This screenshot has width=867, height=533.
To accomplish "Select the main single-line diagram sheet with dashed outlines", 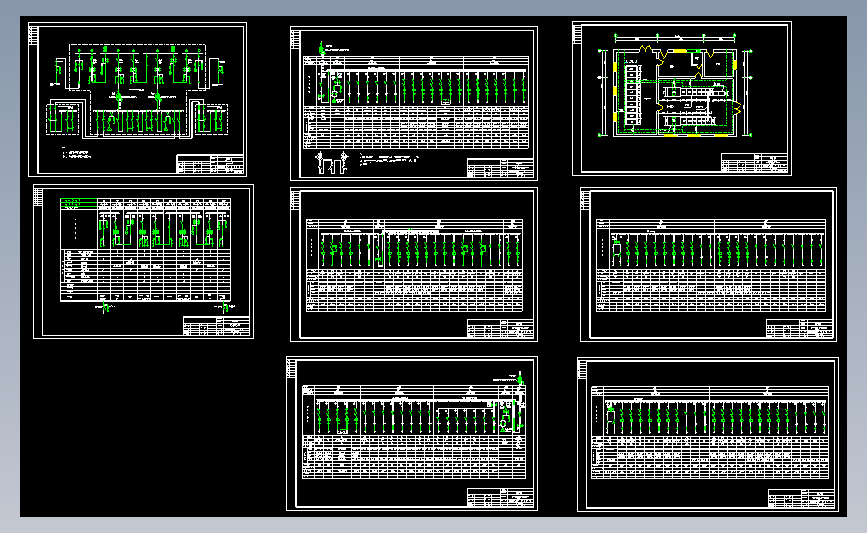I will (137, 100).
